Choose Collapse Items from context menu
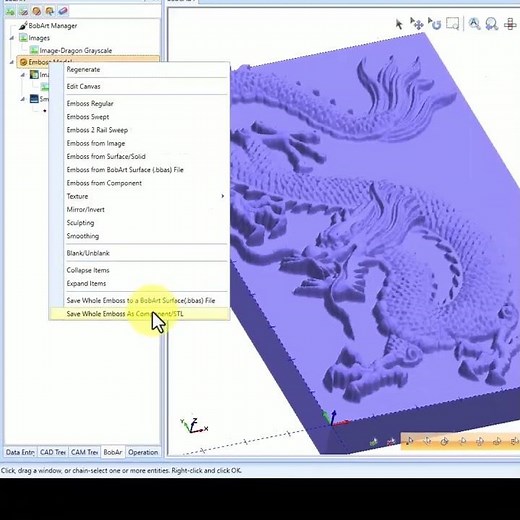The image size is (520, 520). pyautogui.click(x=88, y=270)
